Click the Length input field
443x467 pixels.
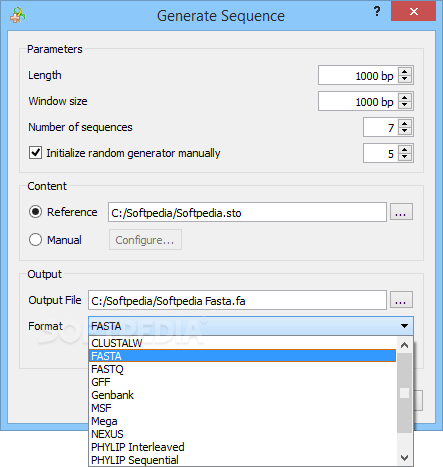[x=358, y=75]
